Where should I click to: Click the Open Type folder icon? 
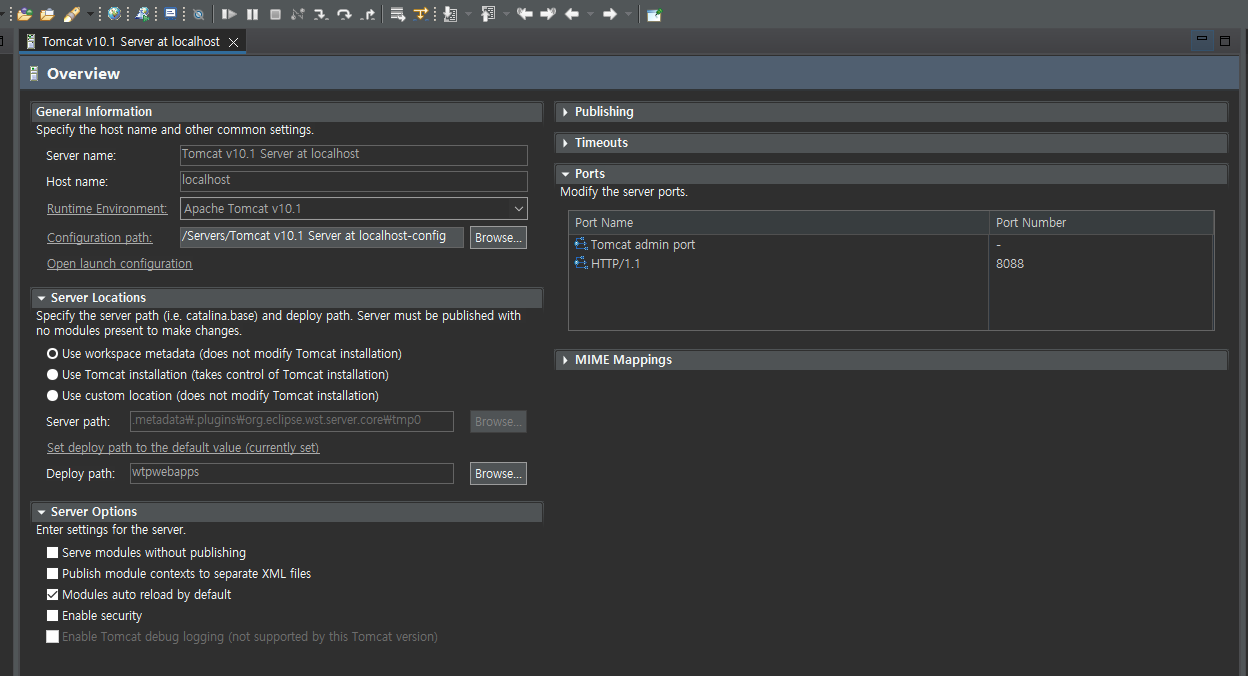click(x=24, y=14)
